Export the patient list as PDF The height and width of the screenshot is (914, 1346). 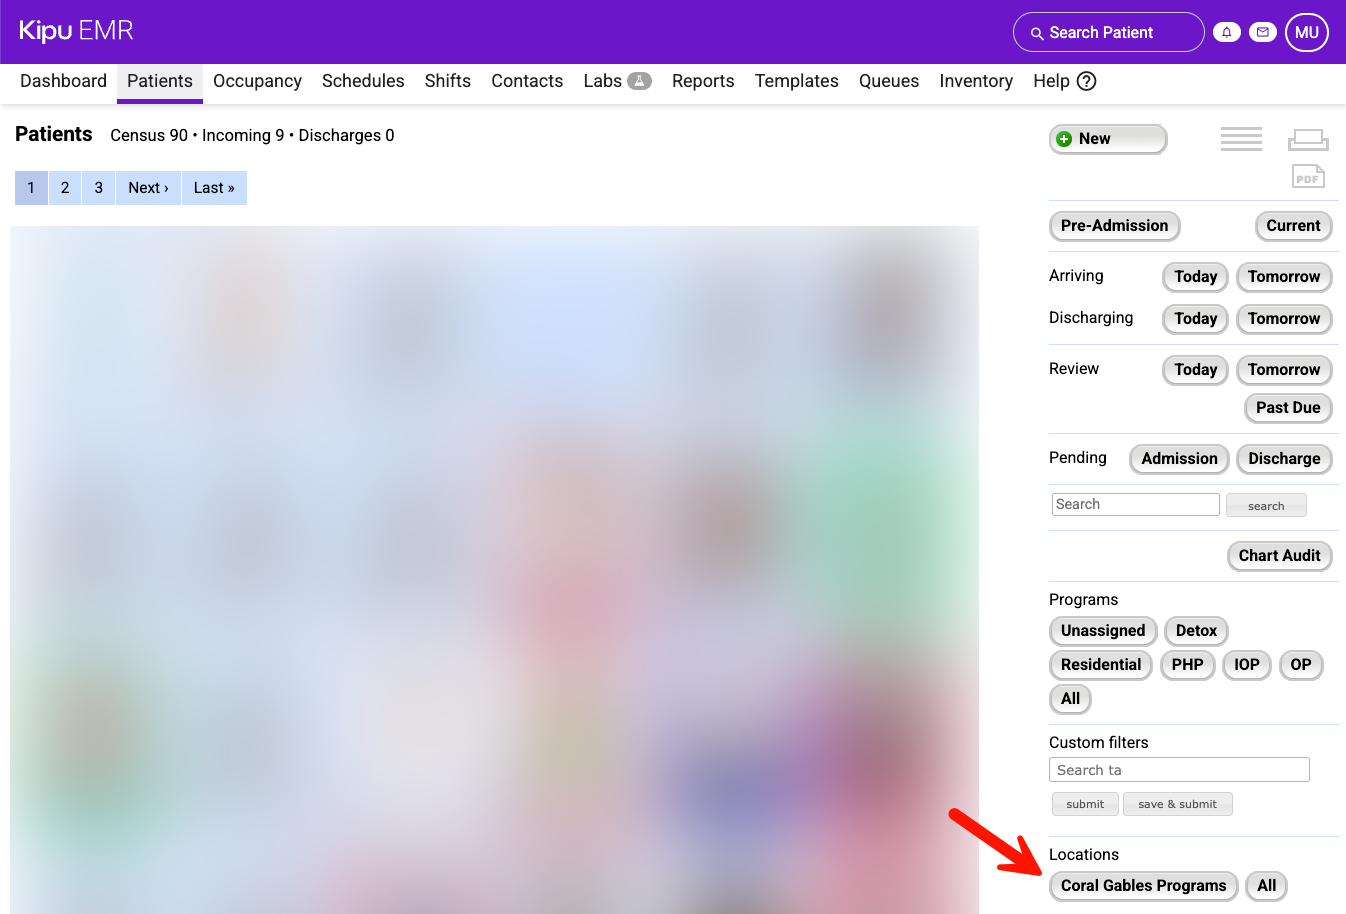pos(1307,176)
